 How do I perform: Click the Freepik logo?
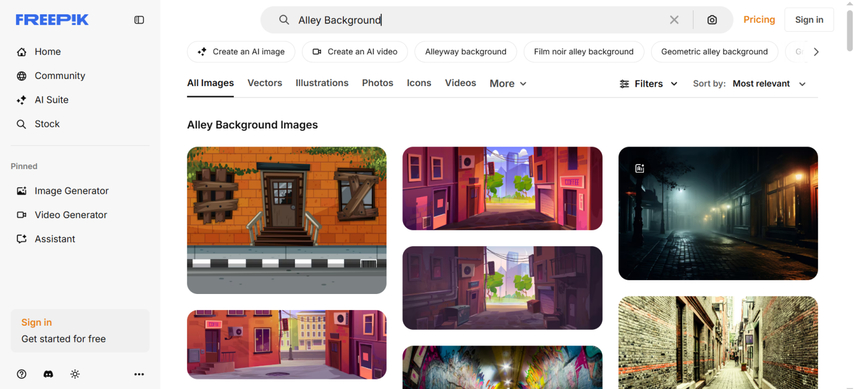[x=52, y=20]
